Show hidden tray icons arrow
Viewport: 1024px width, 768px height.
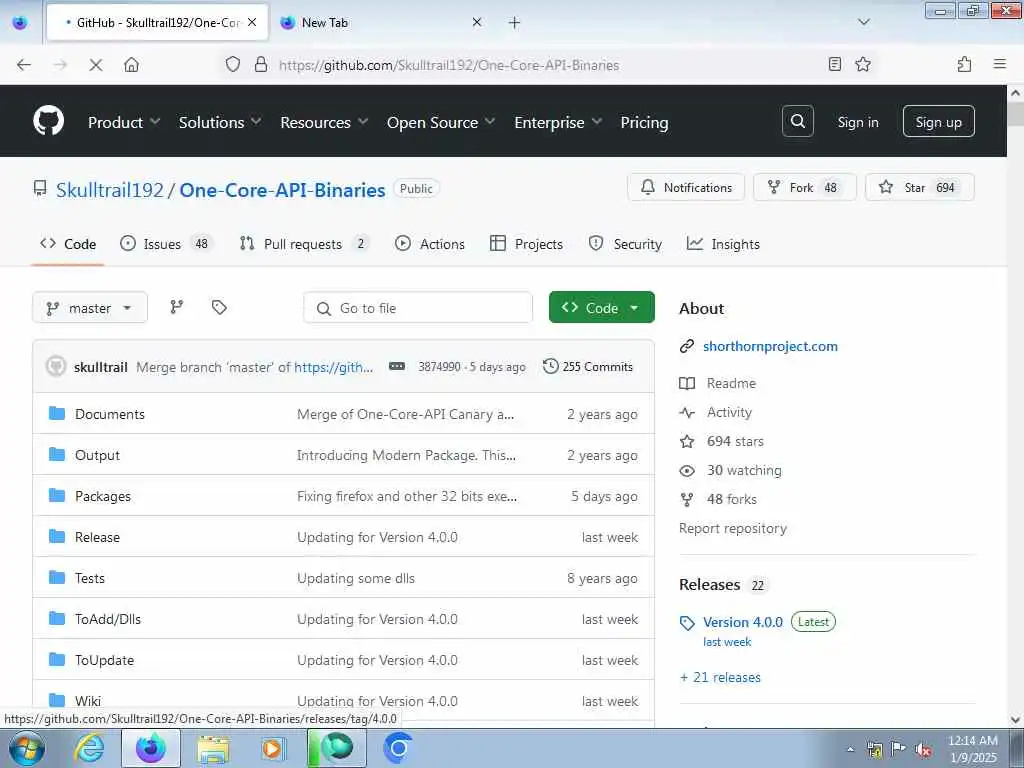tap(850, 749)
